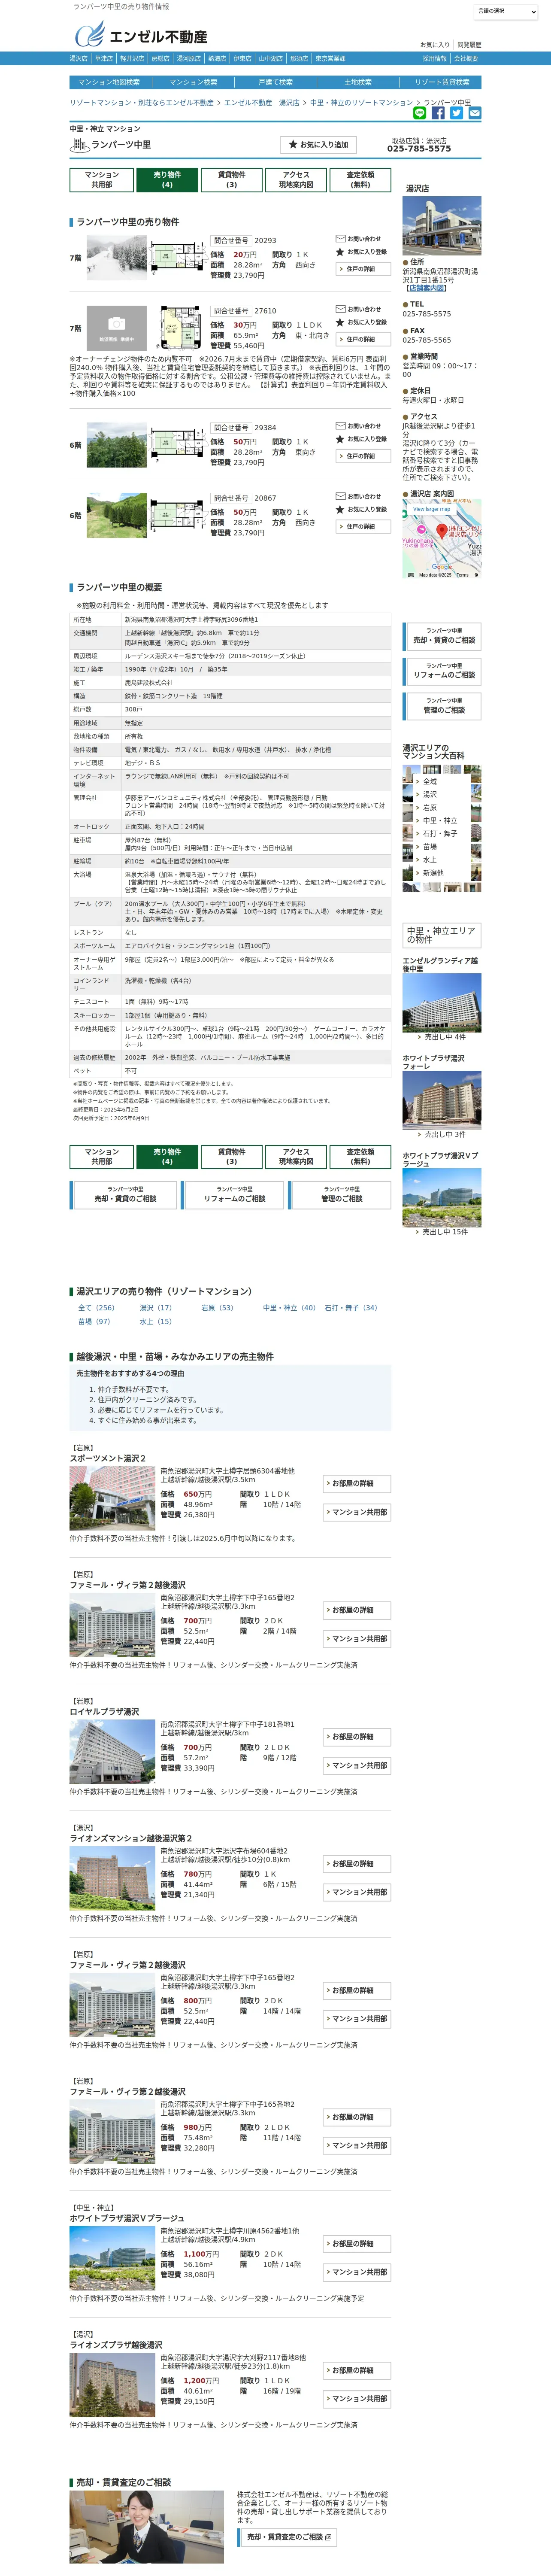This screenshot has height=2576, width=551.
Task: Open 土地検索 in navigation bar
Action: [358, 82]
